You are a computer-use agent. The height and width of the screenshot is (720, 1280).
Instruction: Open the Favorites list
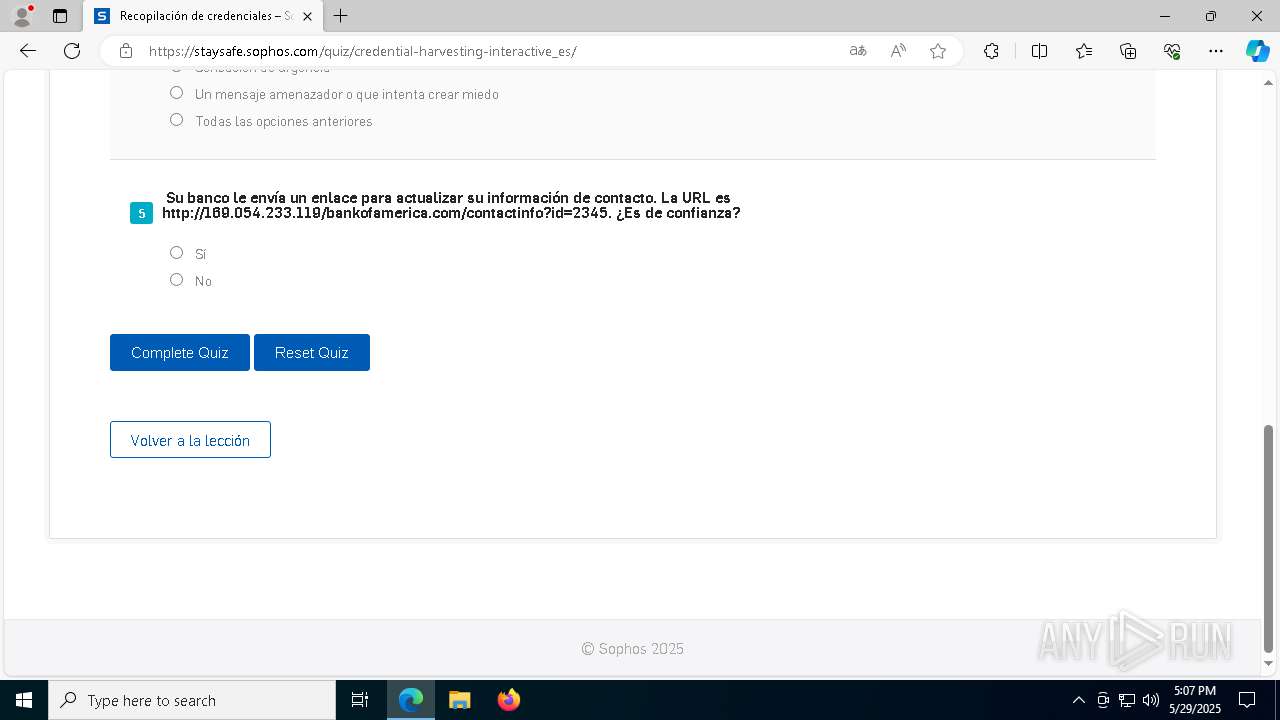pyautogui.click(x=1084, y=51)
